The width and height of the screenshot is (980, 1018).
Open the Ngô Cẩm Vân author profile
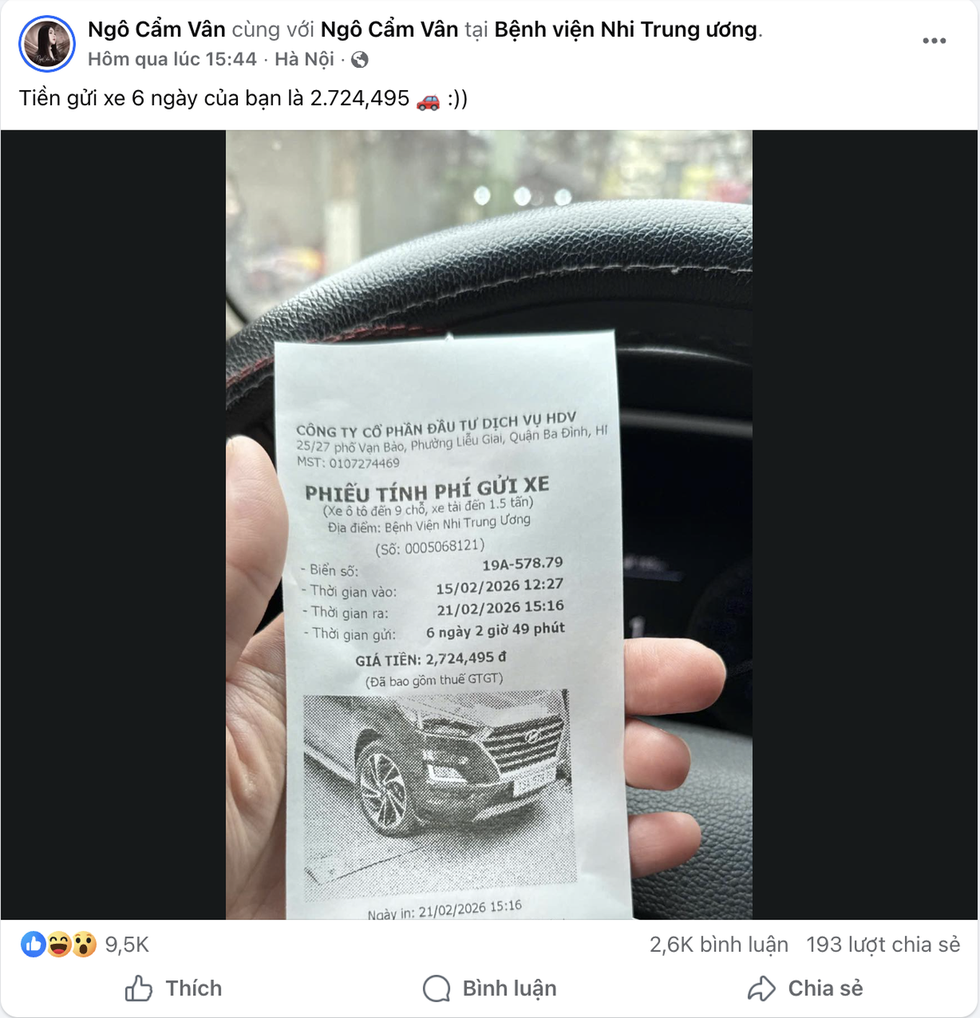point(157,29)
